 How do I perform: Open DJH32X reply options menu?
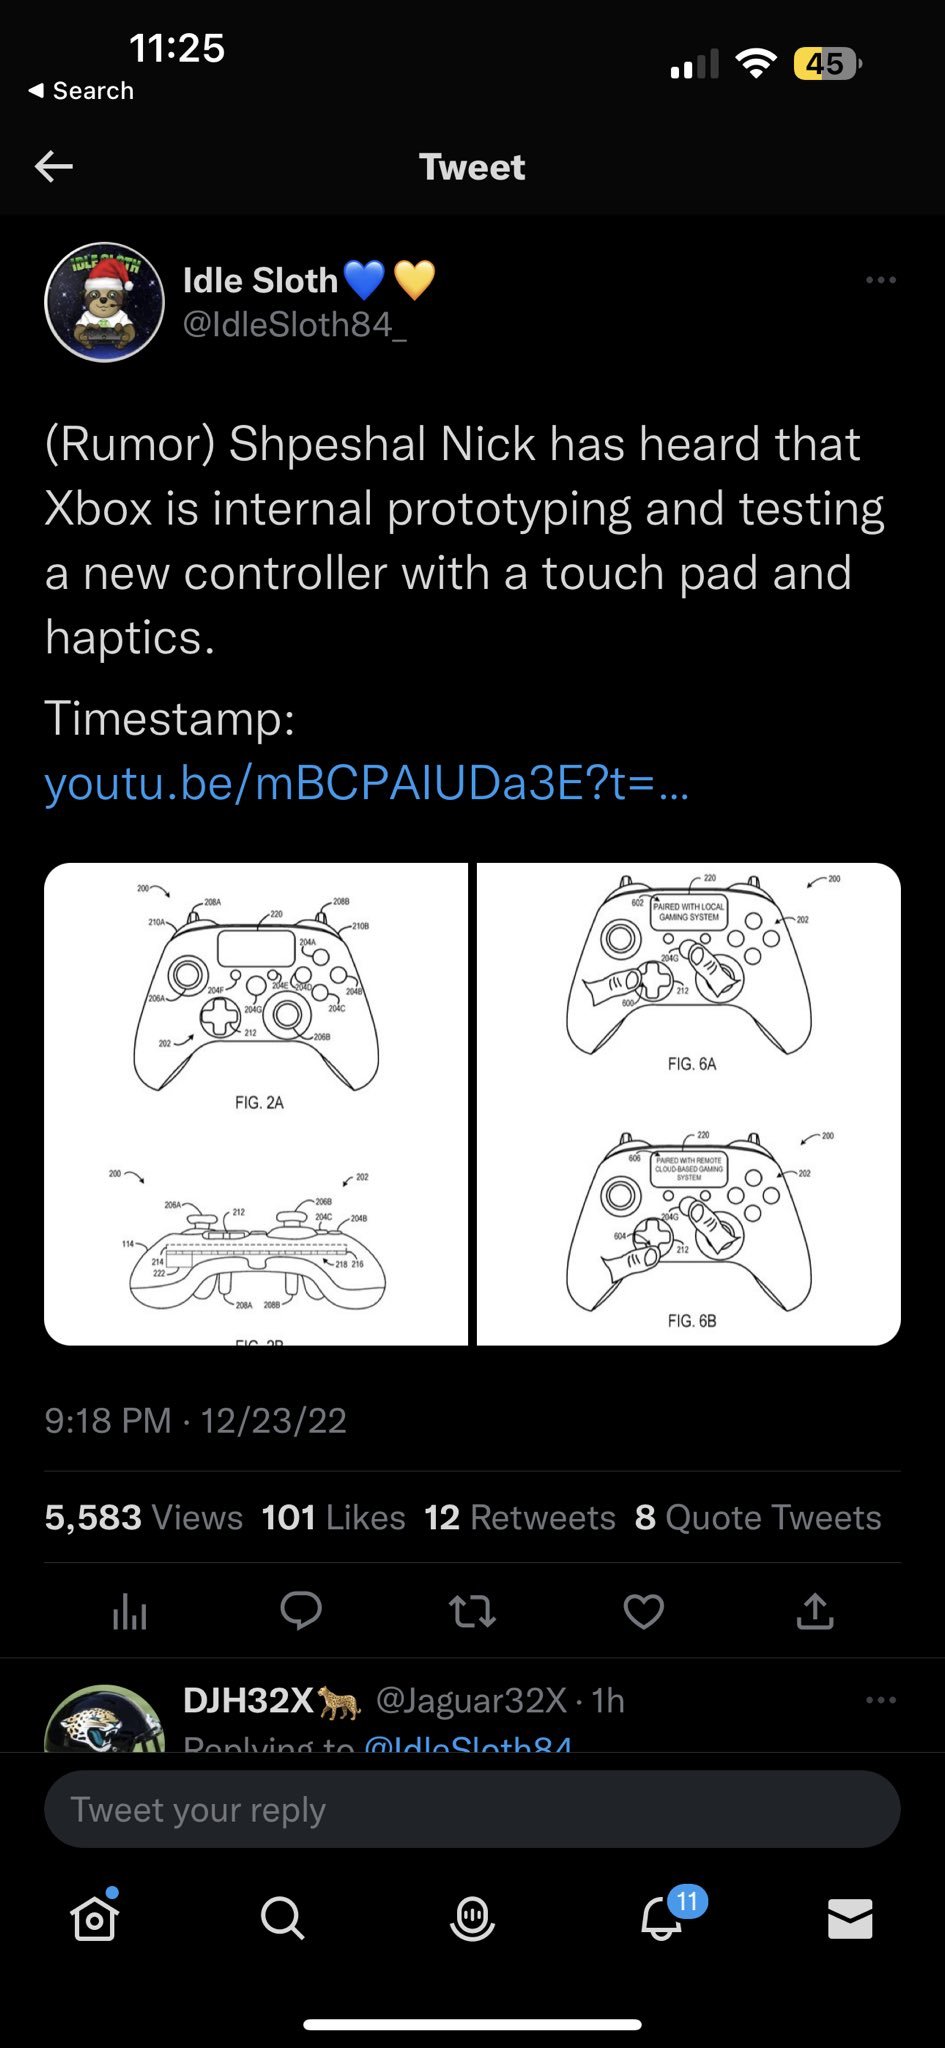(880, 1700)
